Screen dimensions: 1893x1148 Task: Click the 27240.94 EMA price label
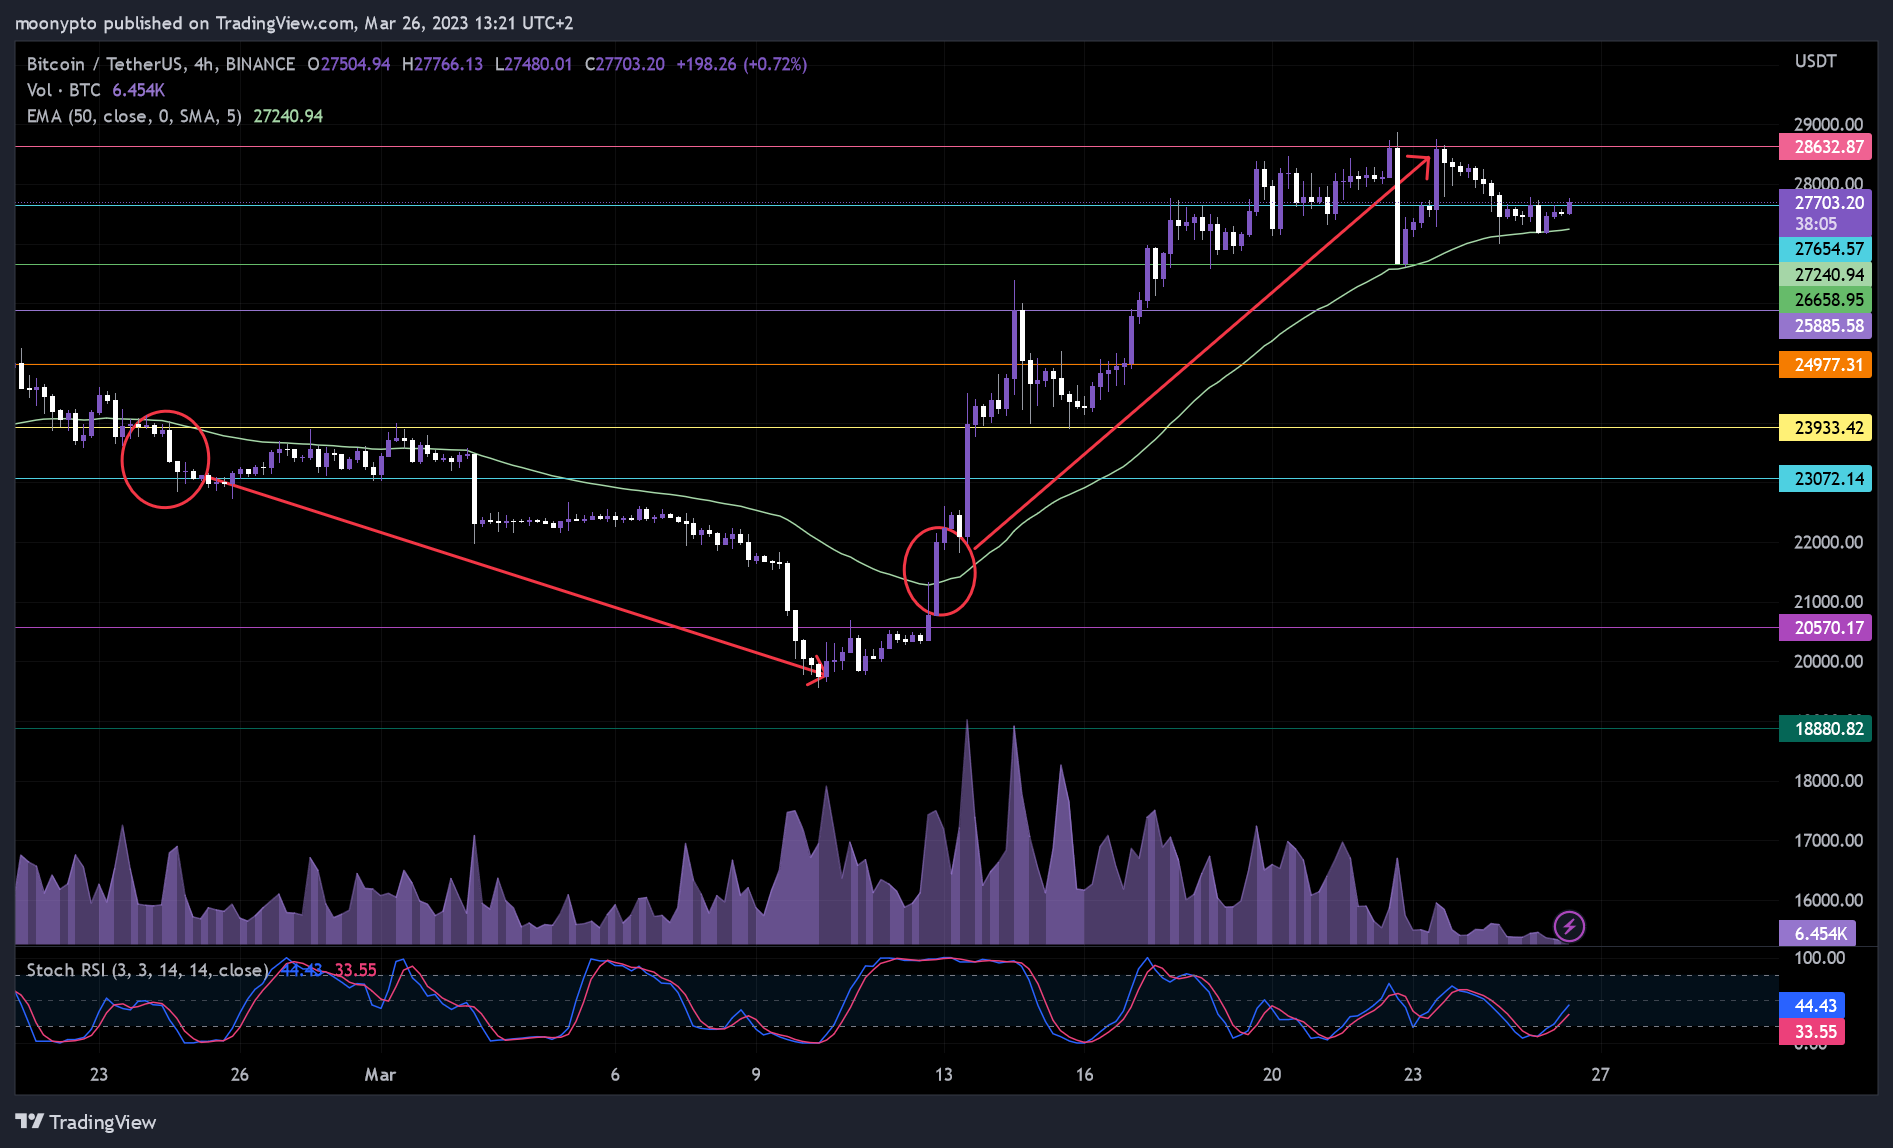[1825, 275]
